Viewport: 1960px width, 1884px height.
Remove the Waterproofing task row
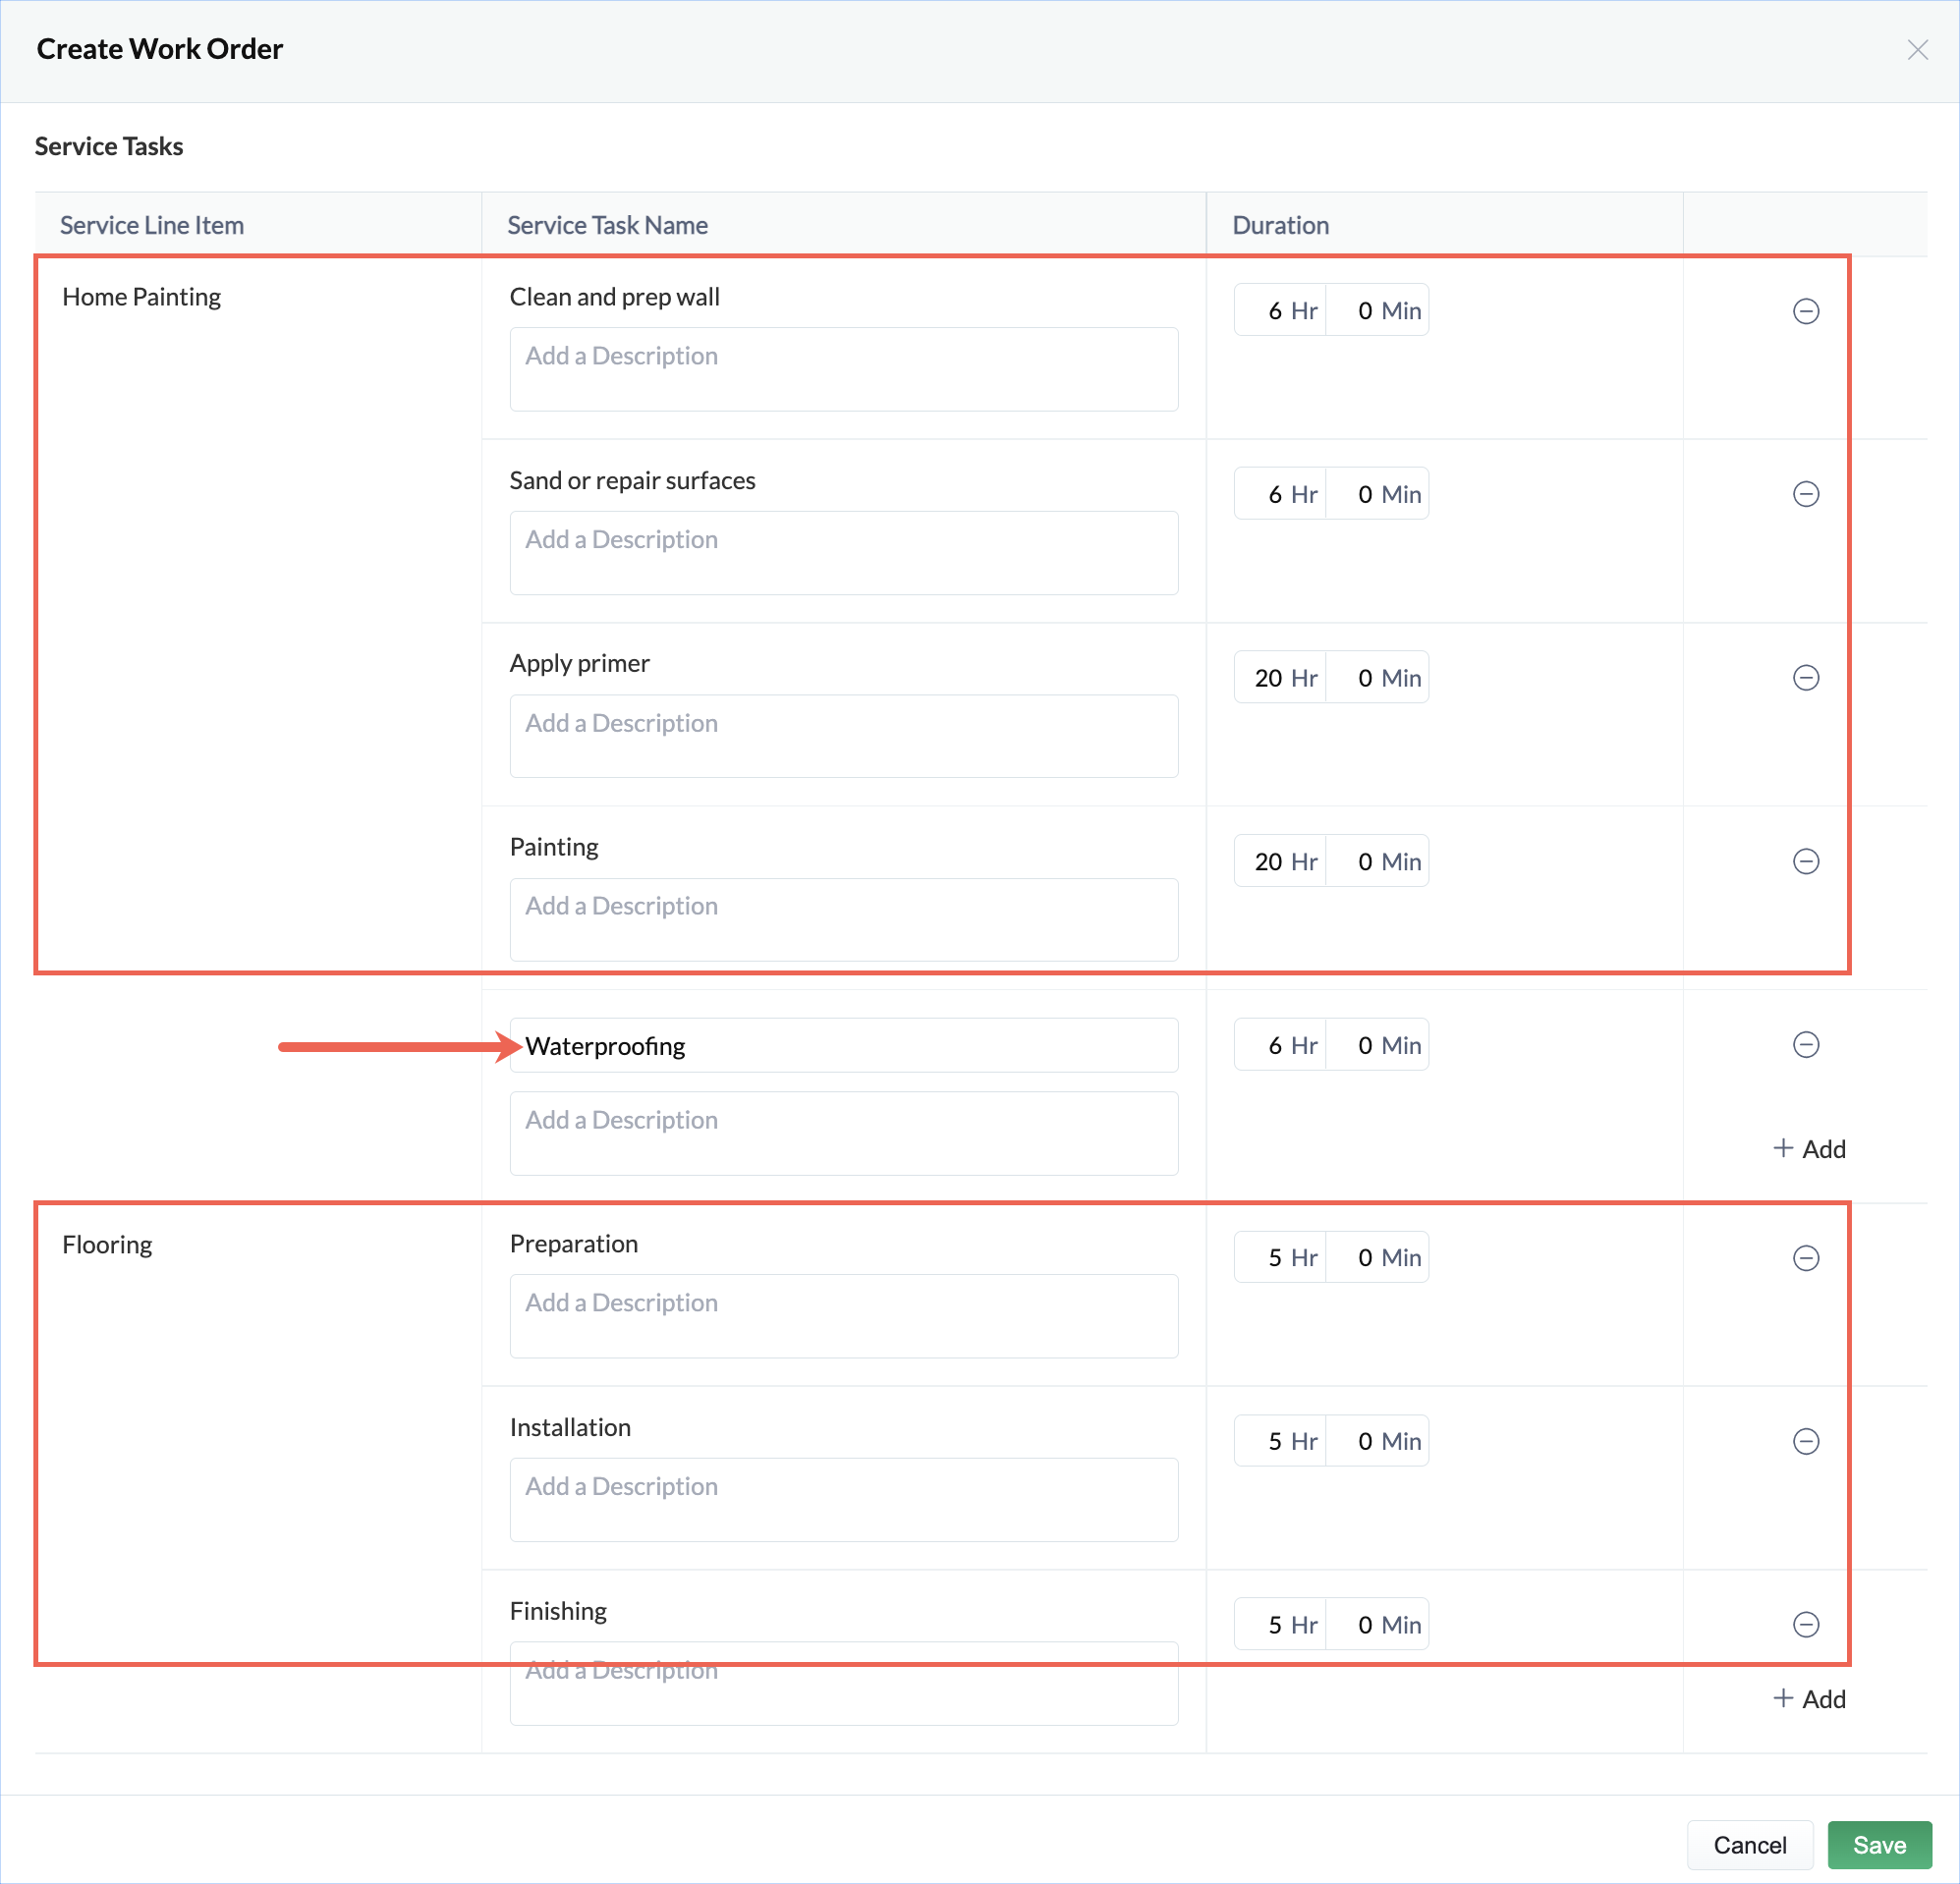pyautogui.click(x=1805, y=1045)
